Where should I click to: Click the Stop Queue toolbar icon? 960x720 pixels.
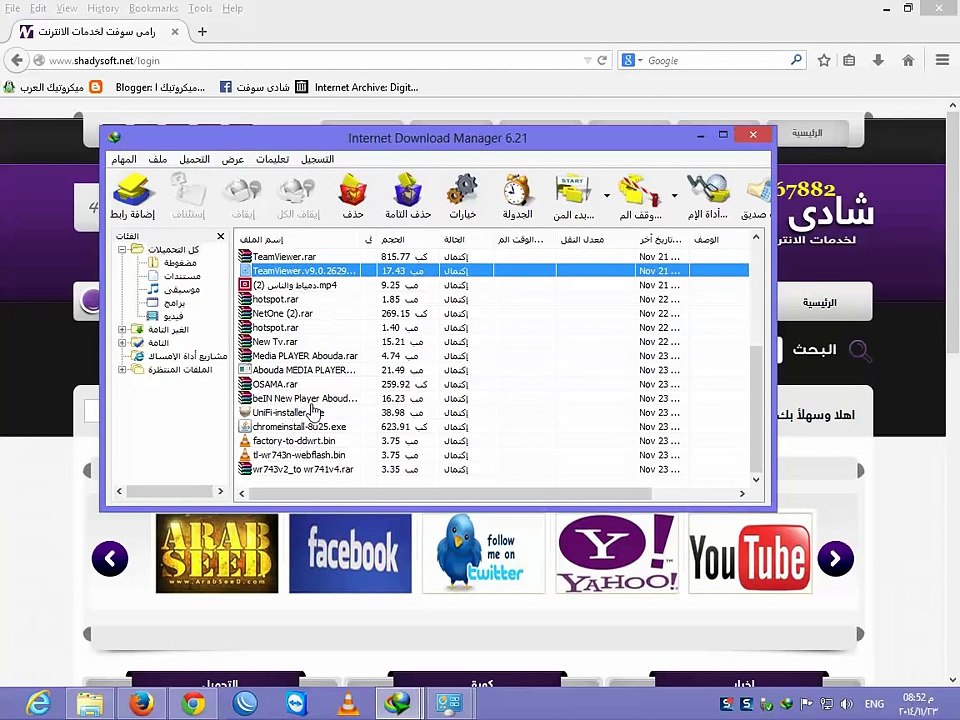tap(640, 195)
